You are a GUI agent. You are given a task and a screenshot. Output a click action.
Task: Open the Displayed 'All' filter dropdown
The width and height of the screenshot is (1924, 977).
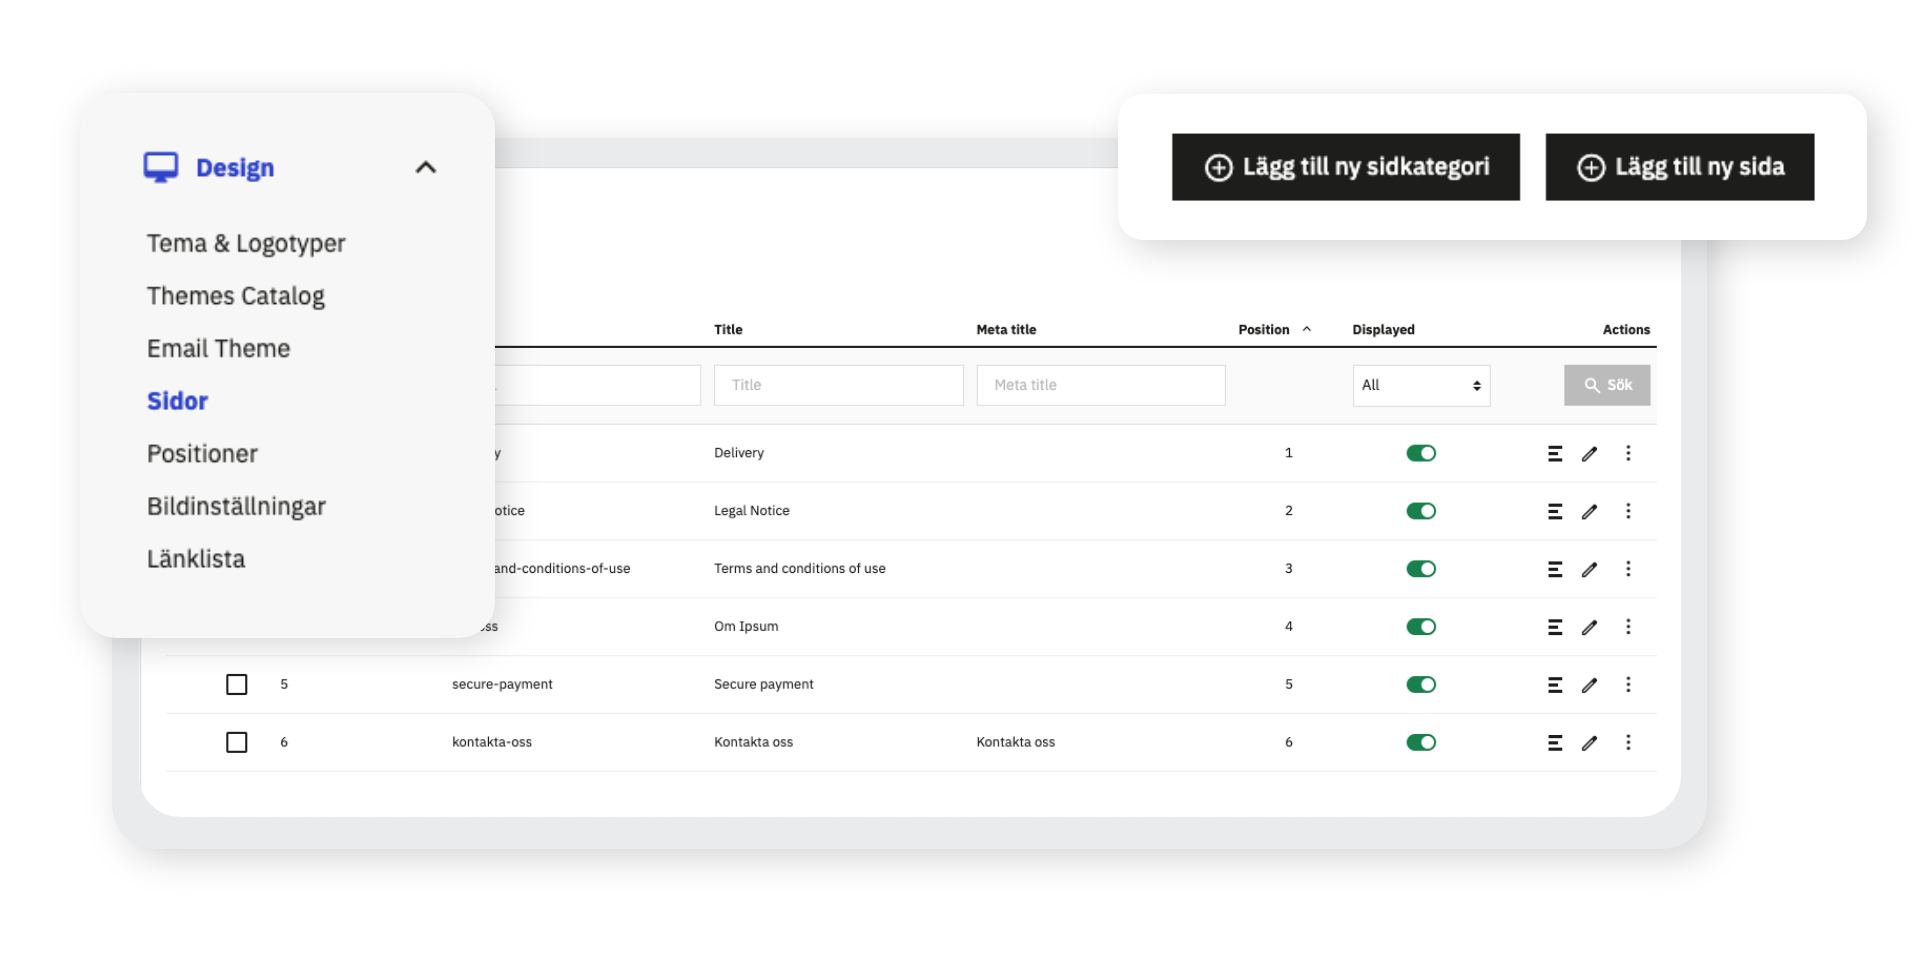click(x=1420, y=386)
